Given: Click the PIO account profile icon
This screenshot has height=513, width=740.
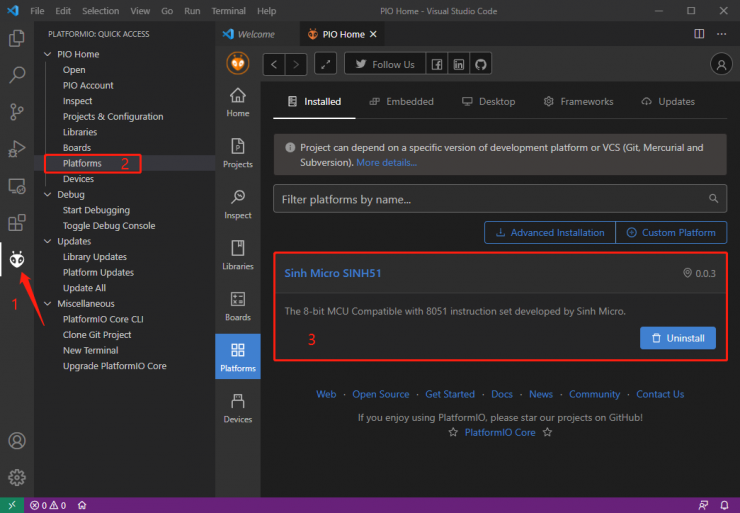Looking at the screenshot, I should [x=721, y=64].
